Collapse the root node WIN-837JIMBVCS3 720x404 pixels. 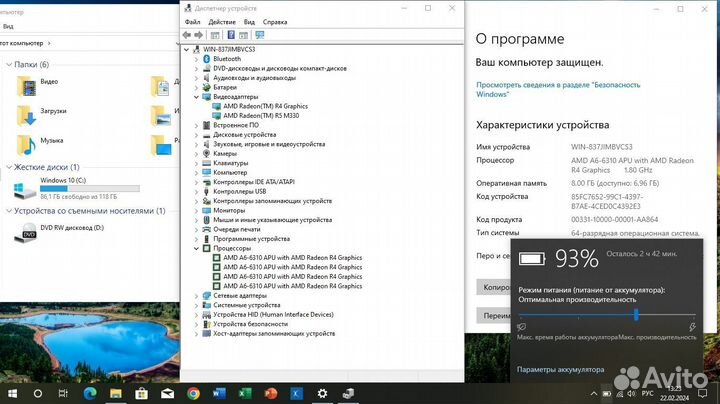tap(186, 50)
